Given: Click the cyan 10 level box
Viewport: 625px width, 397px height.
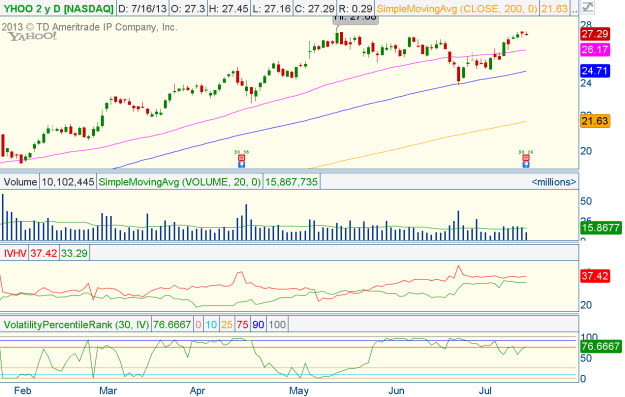Looking at the screenshot, I should coord(211,324).
